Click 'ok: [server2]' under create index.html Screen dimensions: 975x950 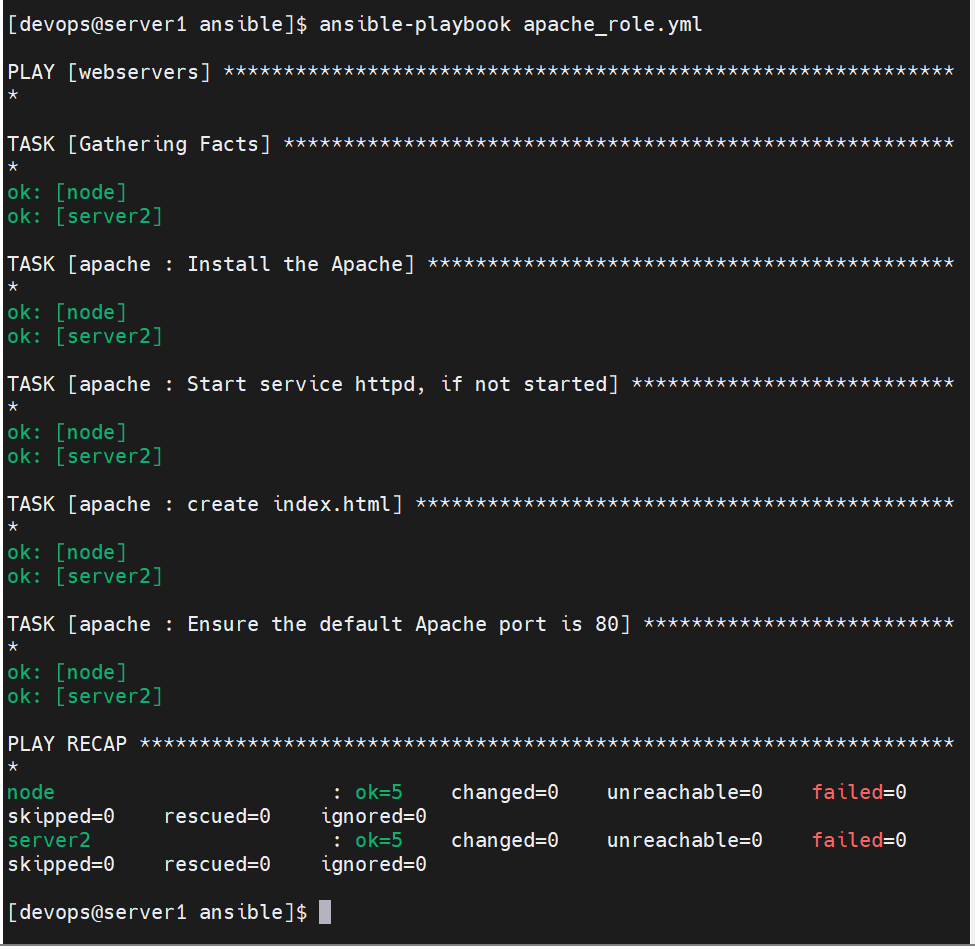[x=85, y=576]
